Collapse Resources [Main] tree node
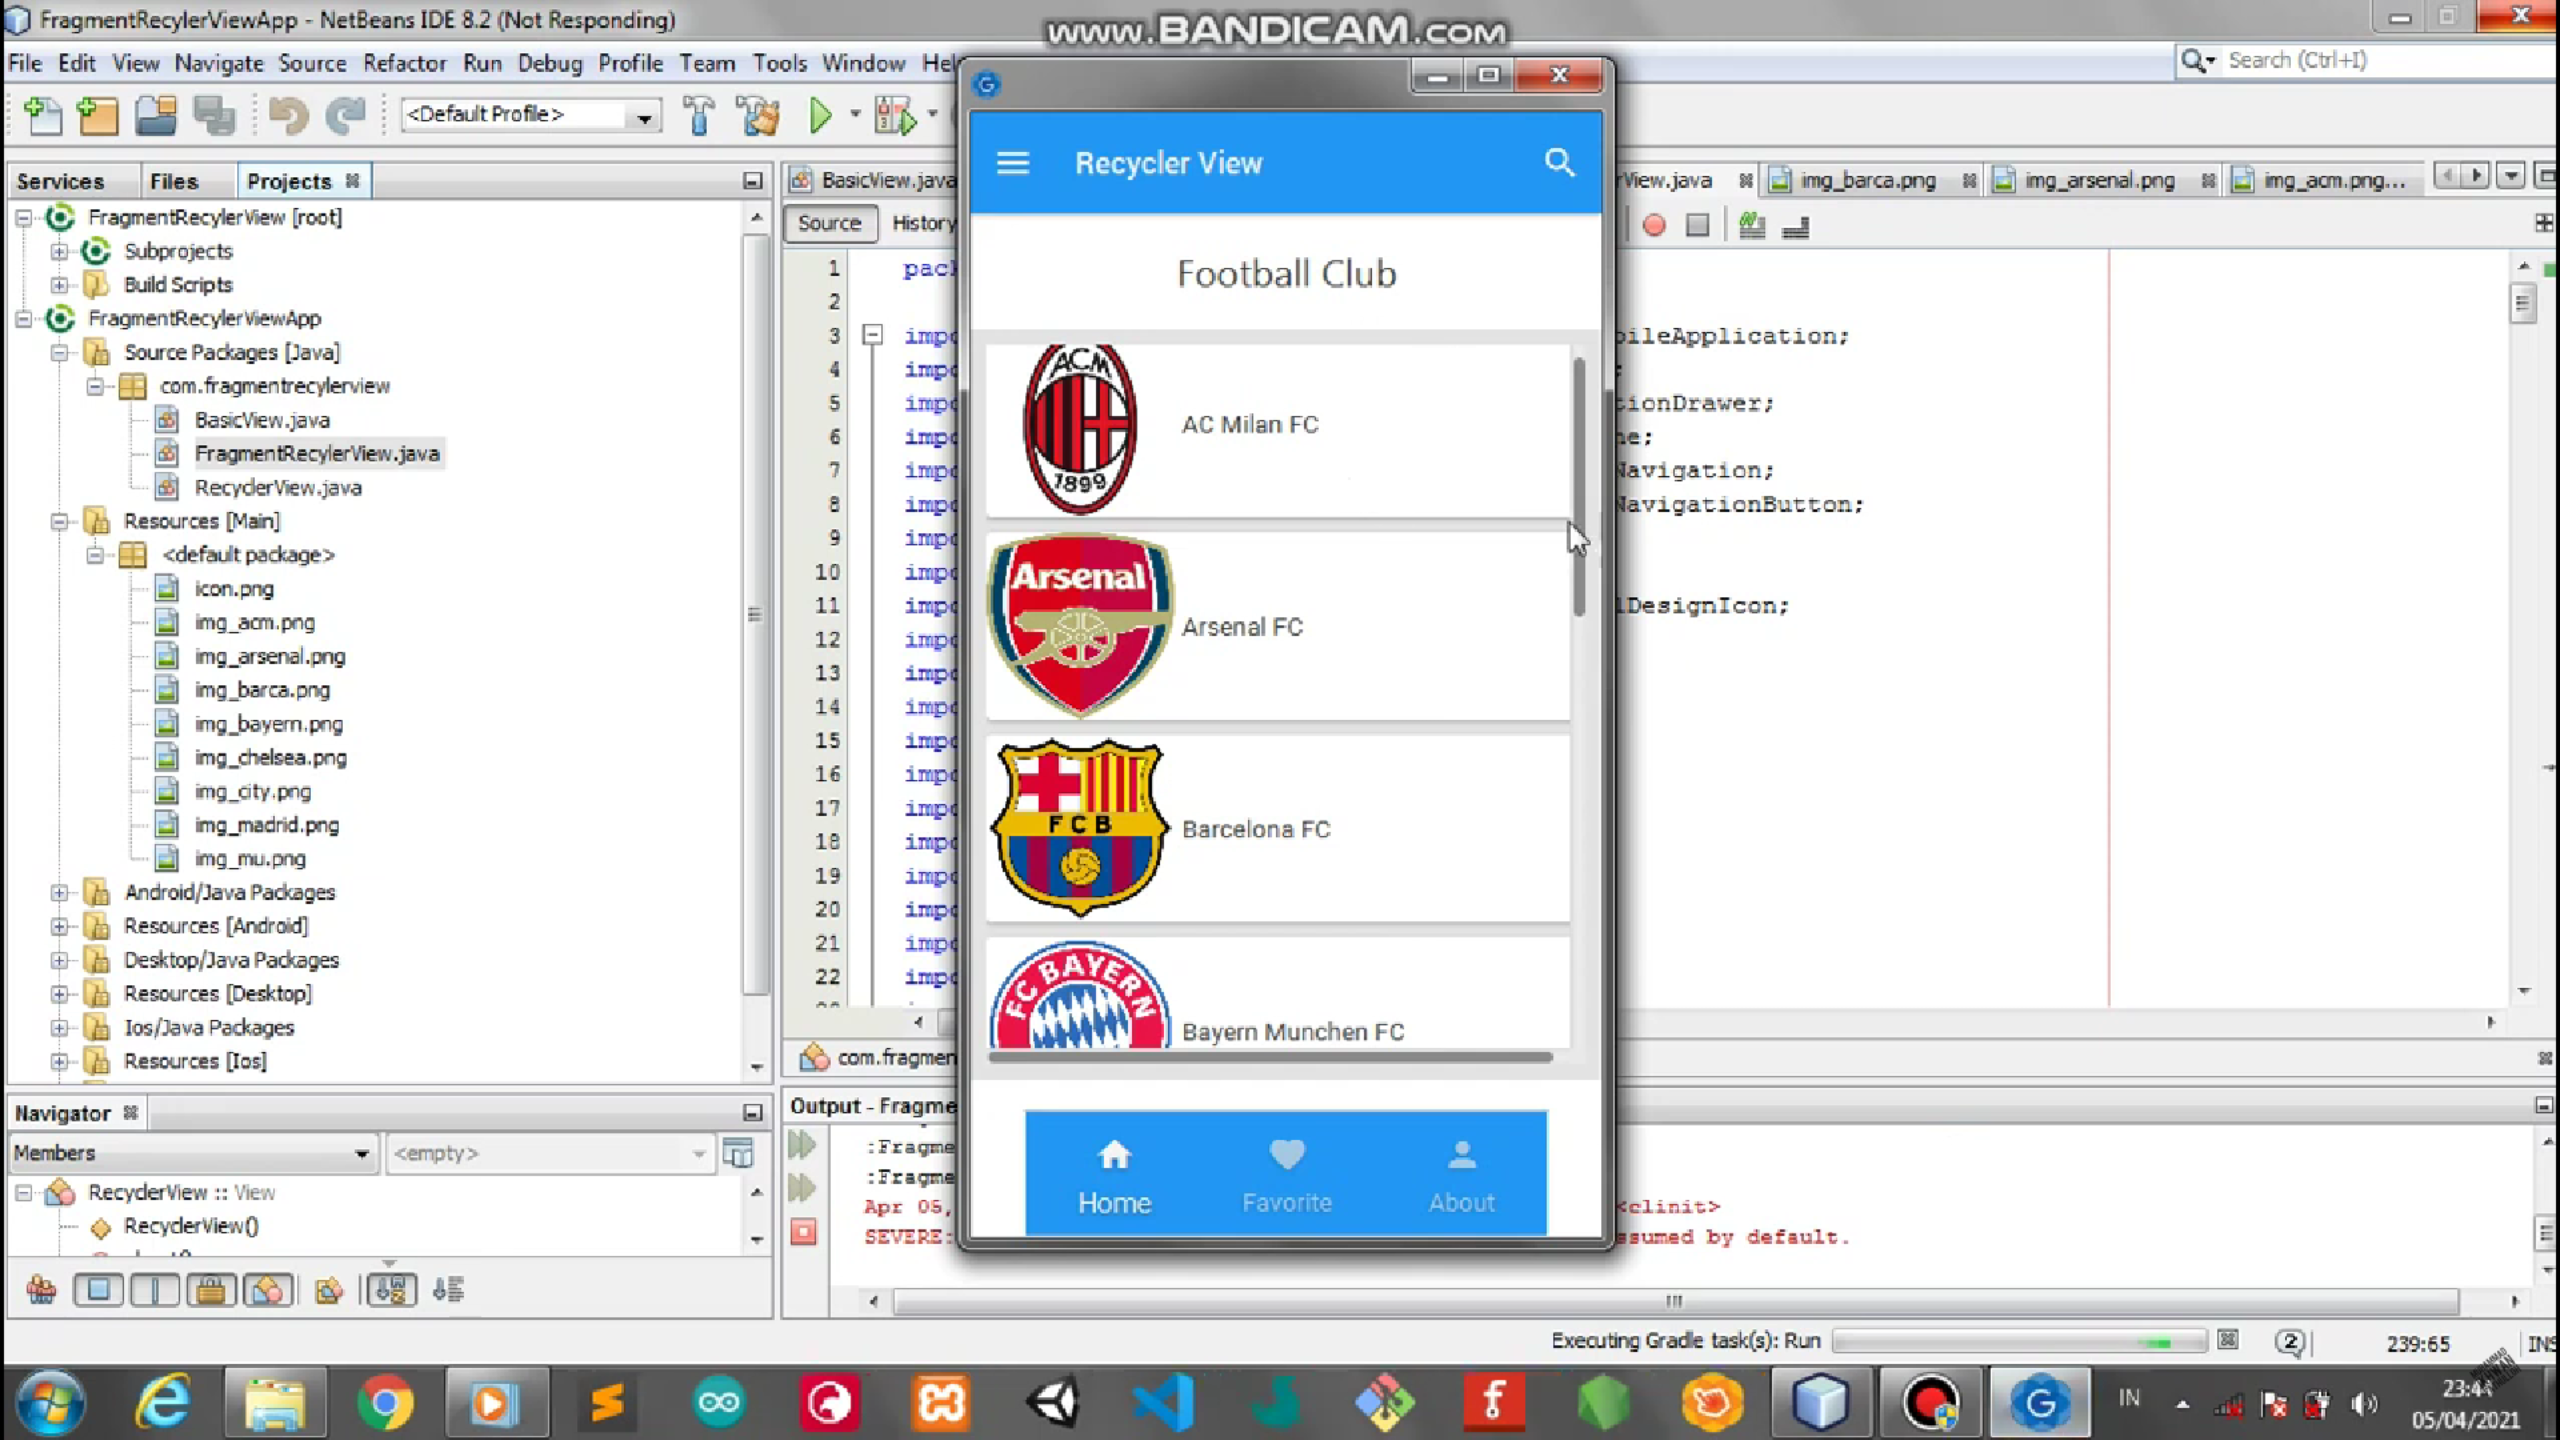The width and height of the screenshot is (2560, 1440). (59, 521)
